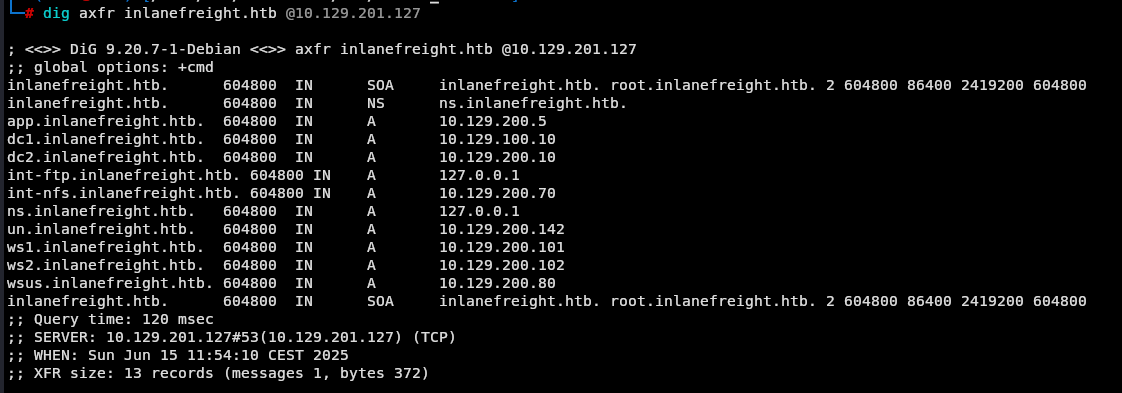Viewport: 1122px width, 393px height.
Task: Click the XFR size 13 records line
Action: tap(218, 373)
